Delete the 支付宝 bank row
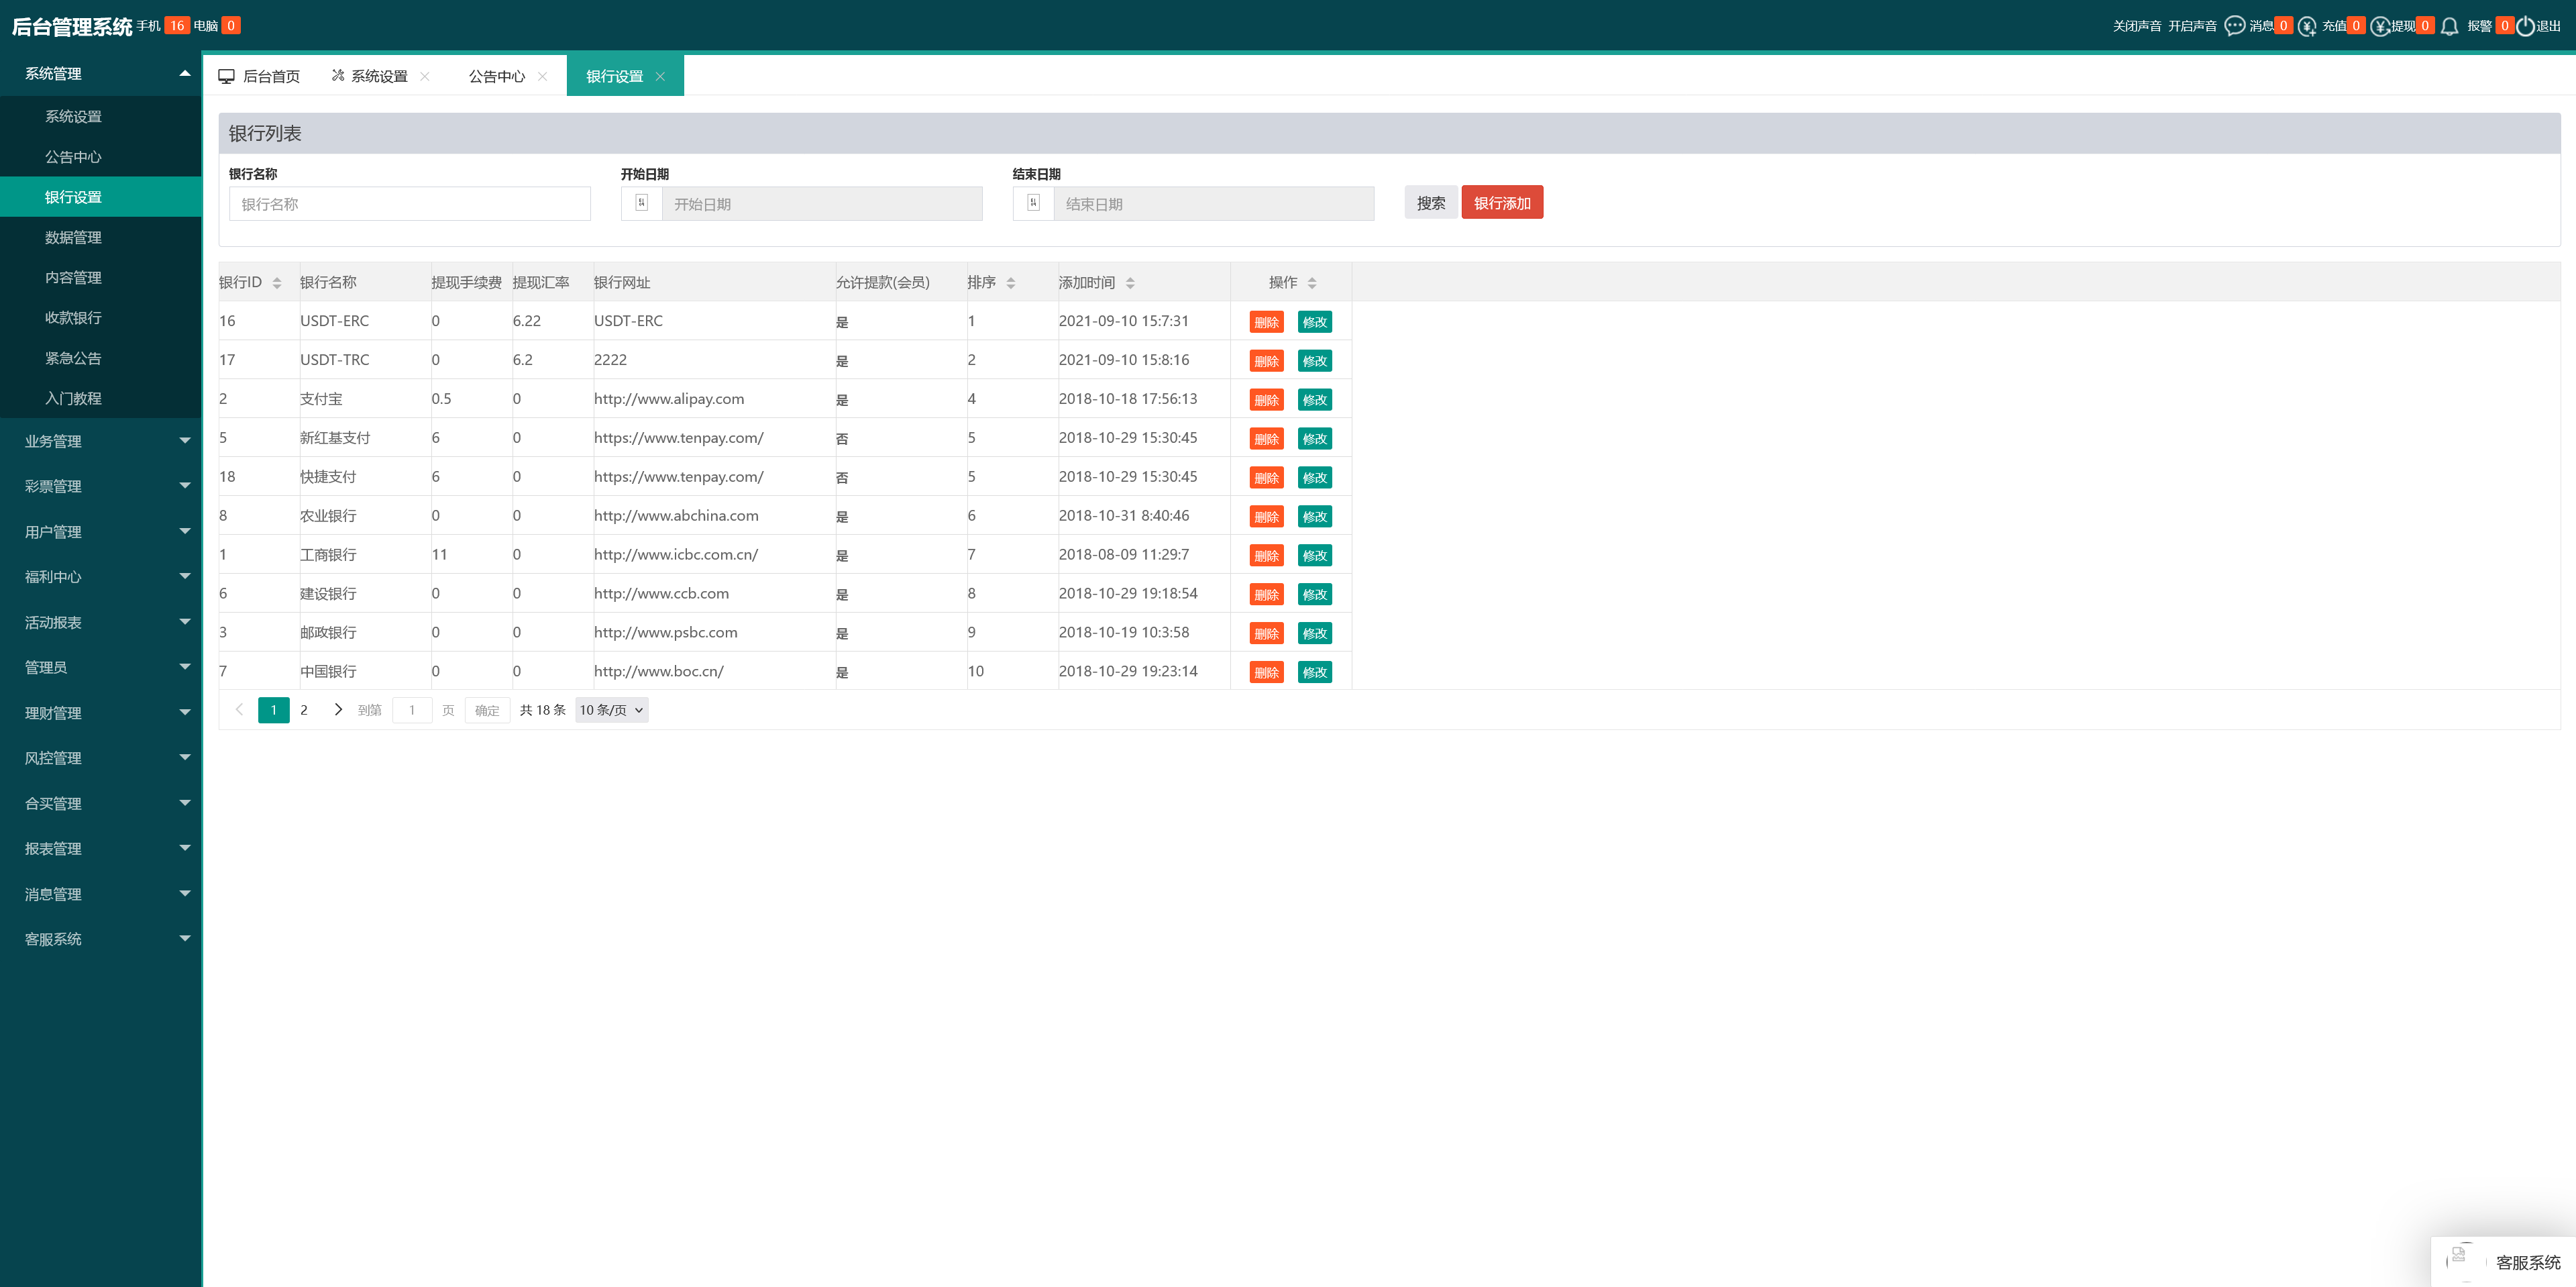 [x=1266, y=400]
